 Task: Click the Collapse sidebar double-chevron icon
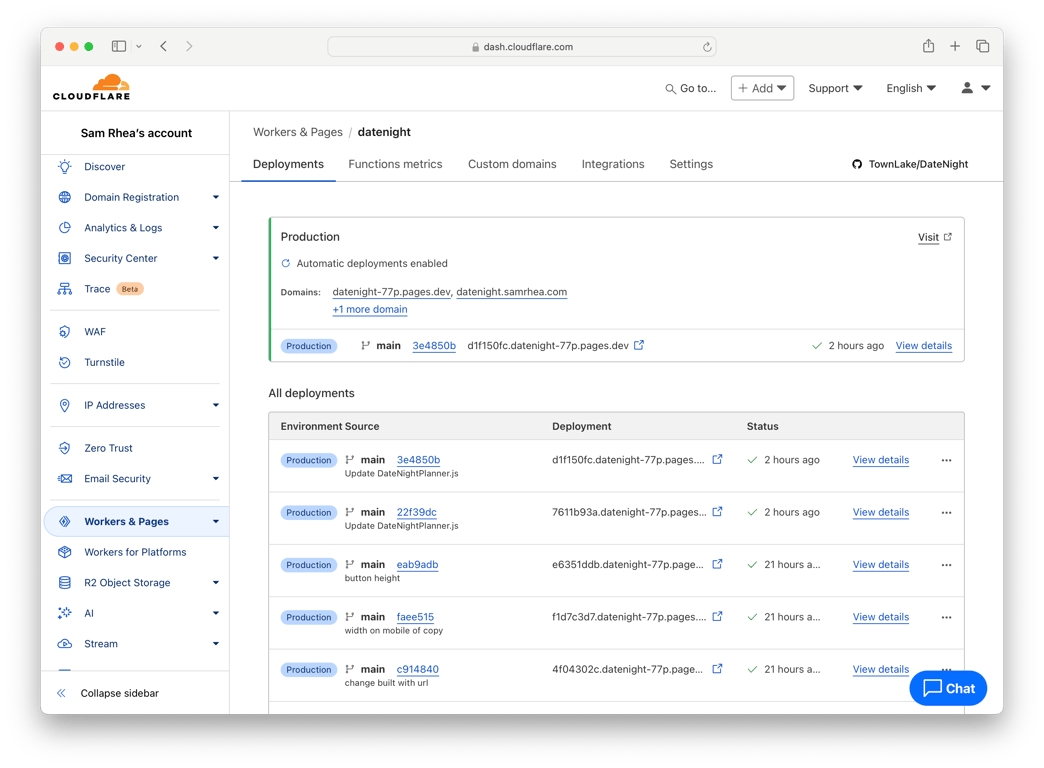pyautogui.click(x=61, y=693)
